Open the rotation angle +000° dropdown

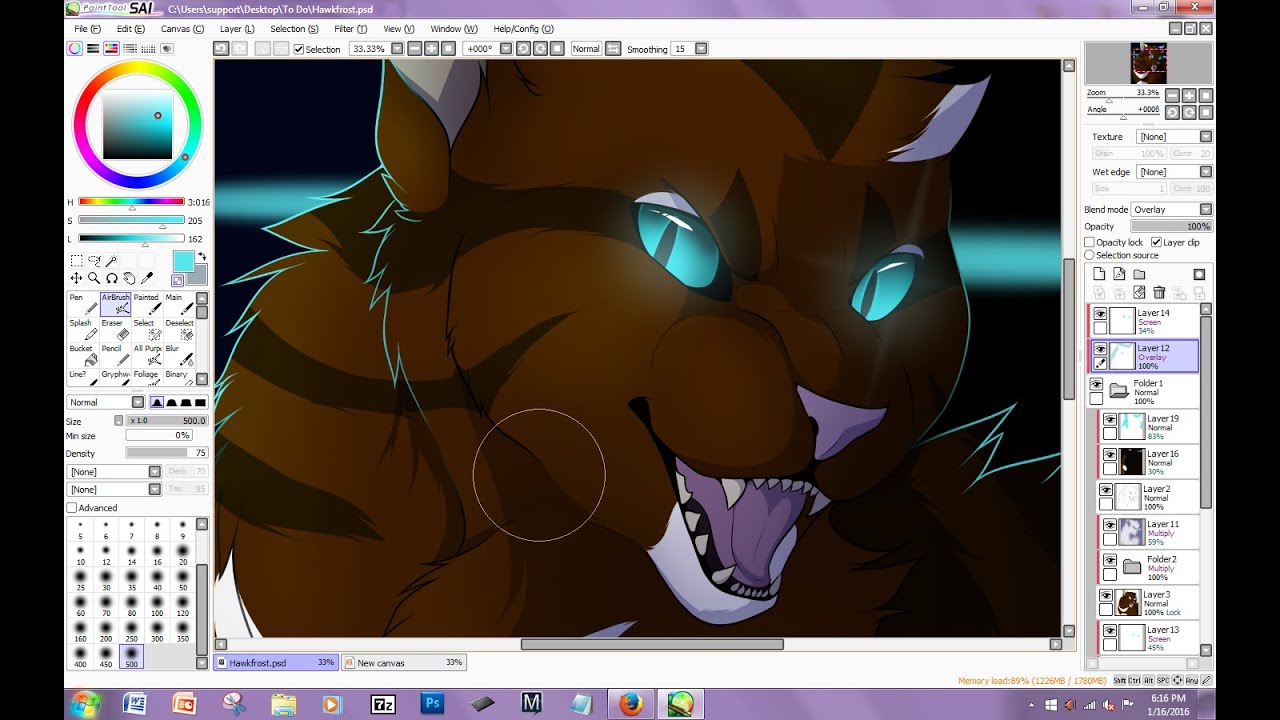tap(506, 48)
